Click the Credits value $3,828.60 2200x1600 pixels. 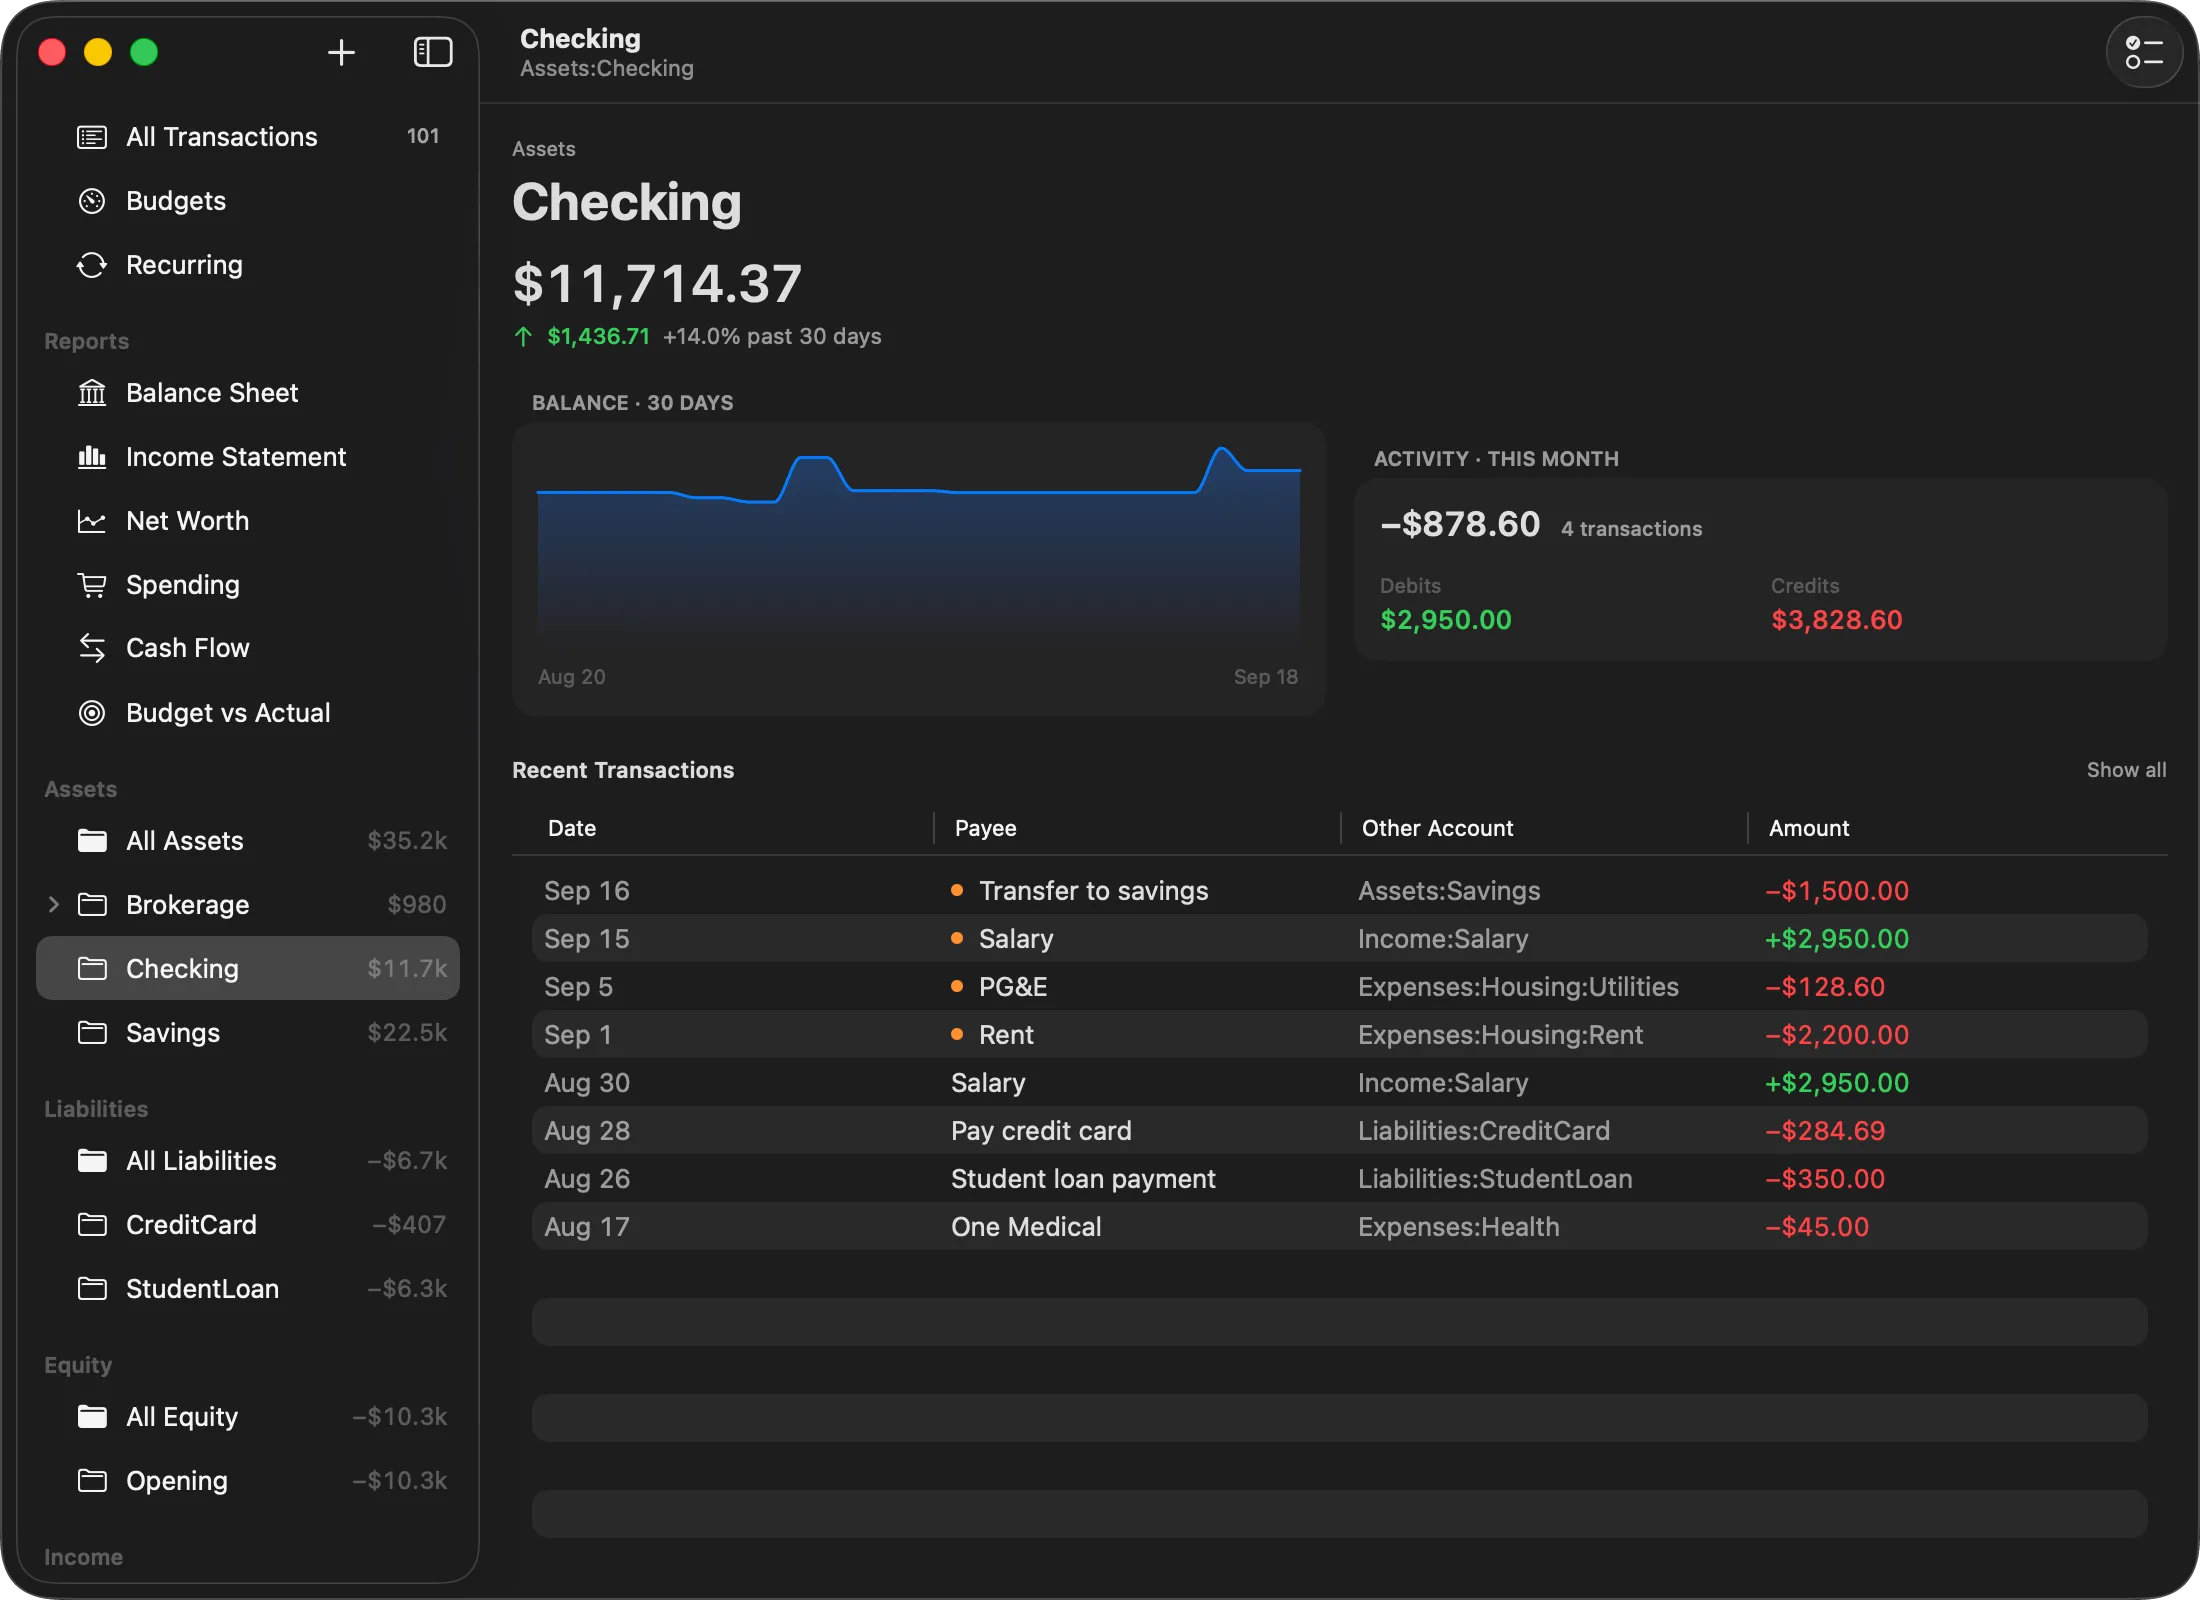click(1837, 620)
